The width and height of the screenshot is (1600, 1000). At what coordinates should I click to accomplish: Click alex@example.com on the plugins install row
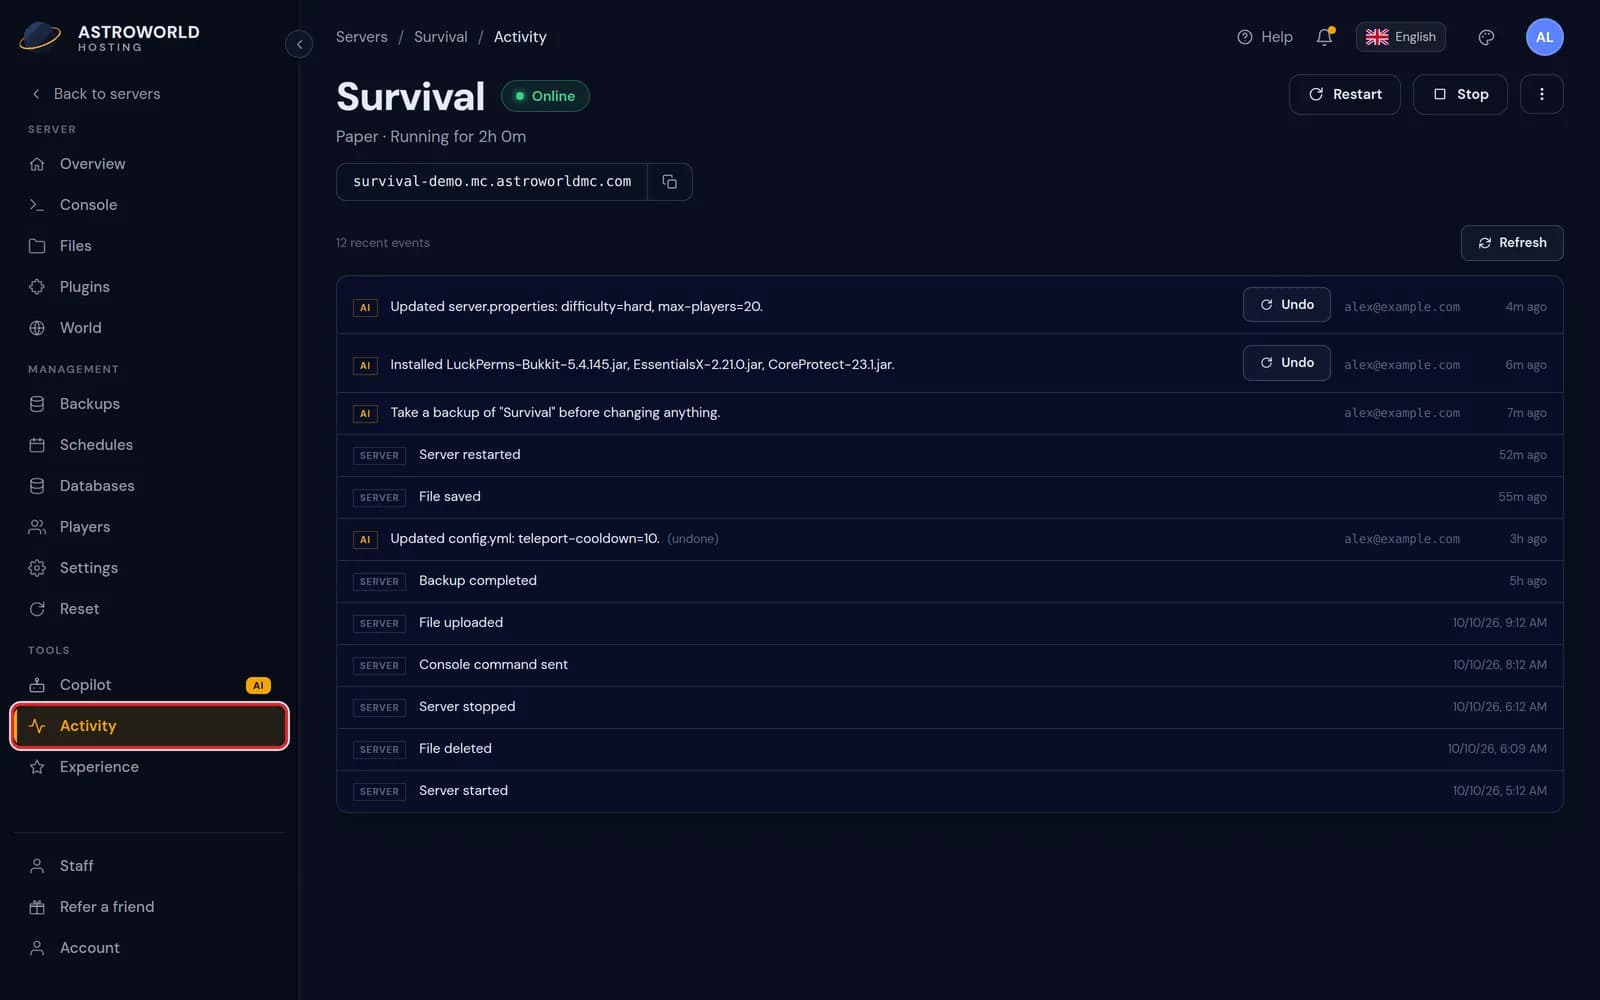[x=1402, y=365]
